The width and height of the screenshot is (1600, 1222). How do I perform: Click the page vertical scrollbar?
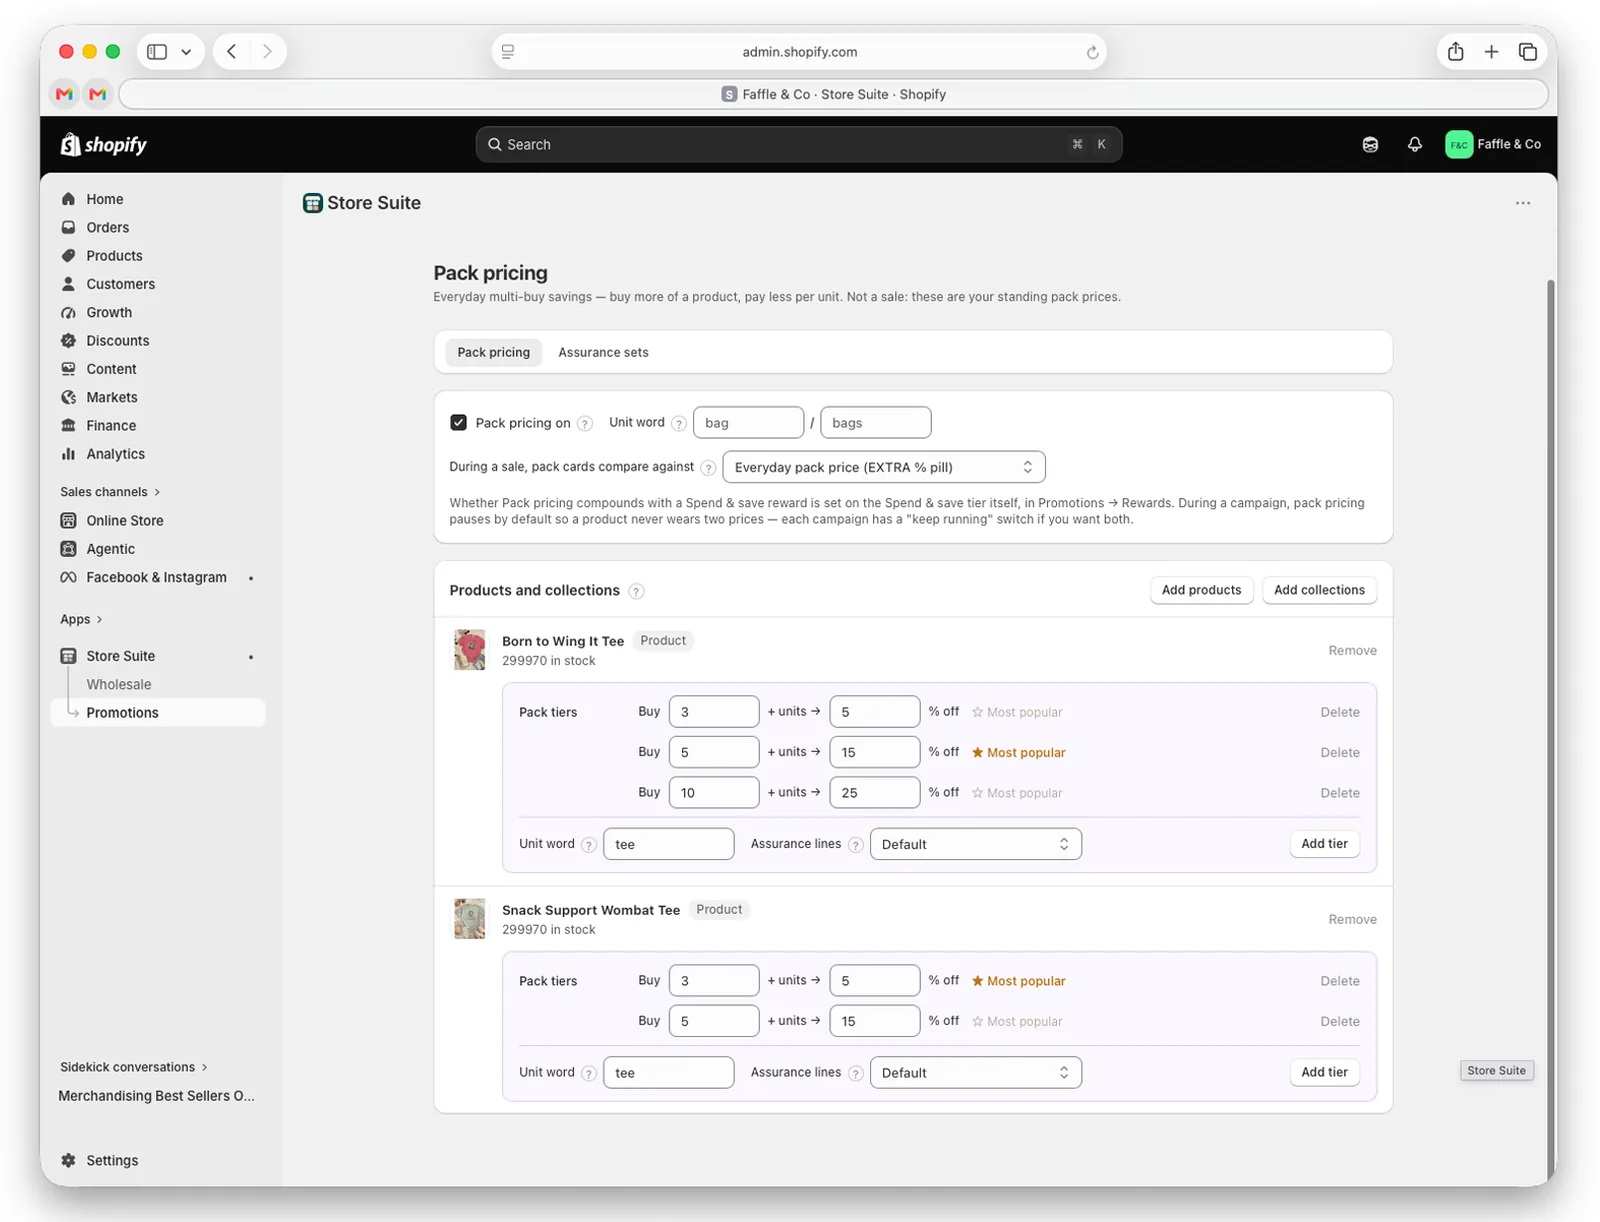click(1551, 730)
